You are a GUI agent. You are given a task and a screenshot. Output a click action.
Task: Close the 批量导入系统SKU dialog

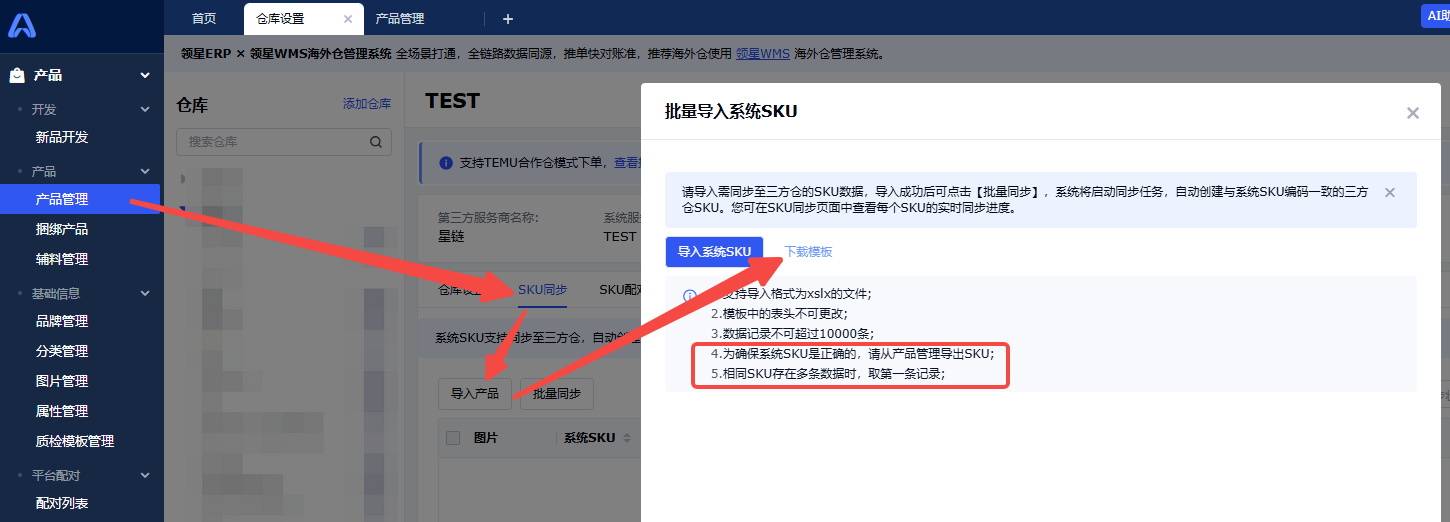pos(1413,113)
